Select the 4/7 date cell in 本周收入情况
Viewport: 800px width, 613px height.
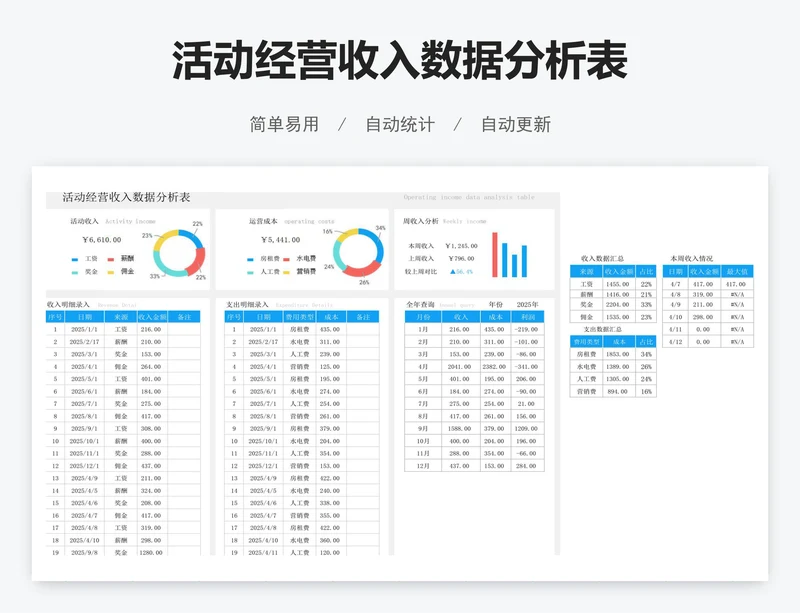tap(674, 283)
